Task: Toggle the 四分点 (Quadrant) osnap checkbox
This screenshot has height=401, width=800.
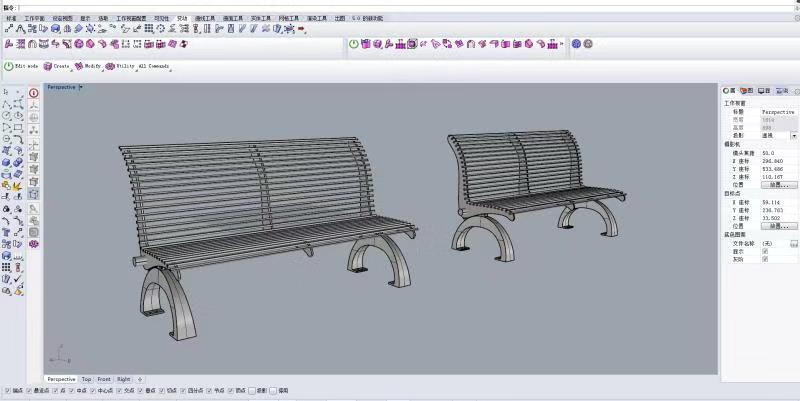Action: click(x=183, y=391)
